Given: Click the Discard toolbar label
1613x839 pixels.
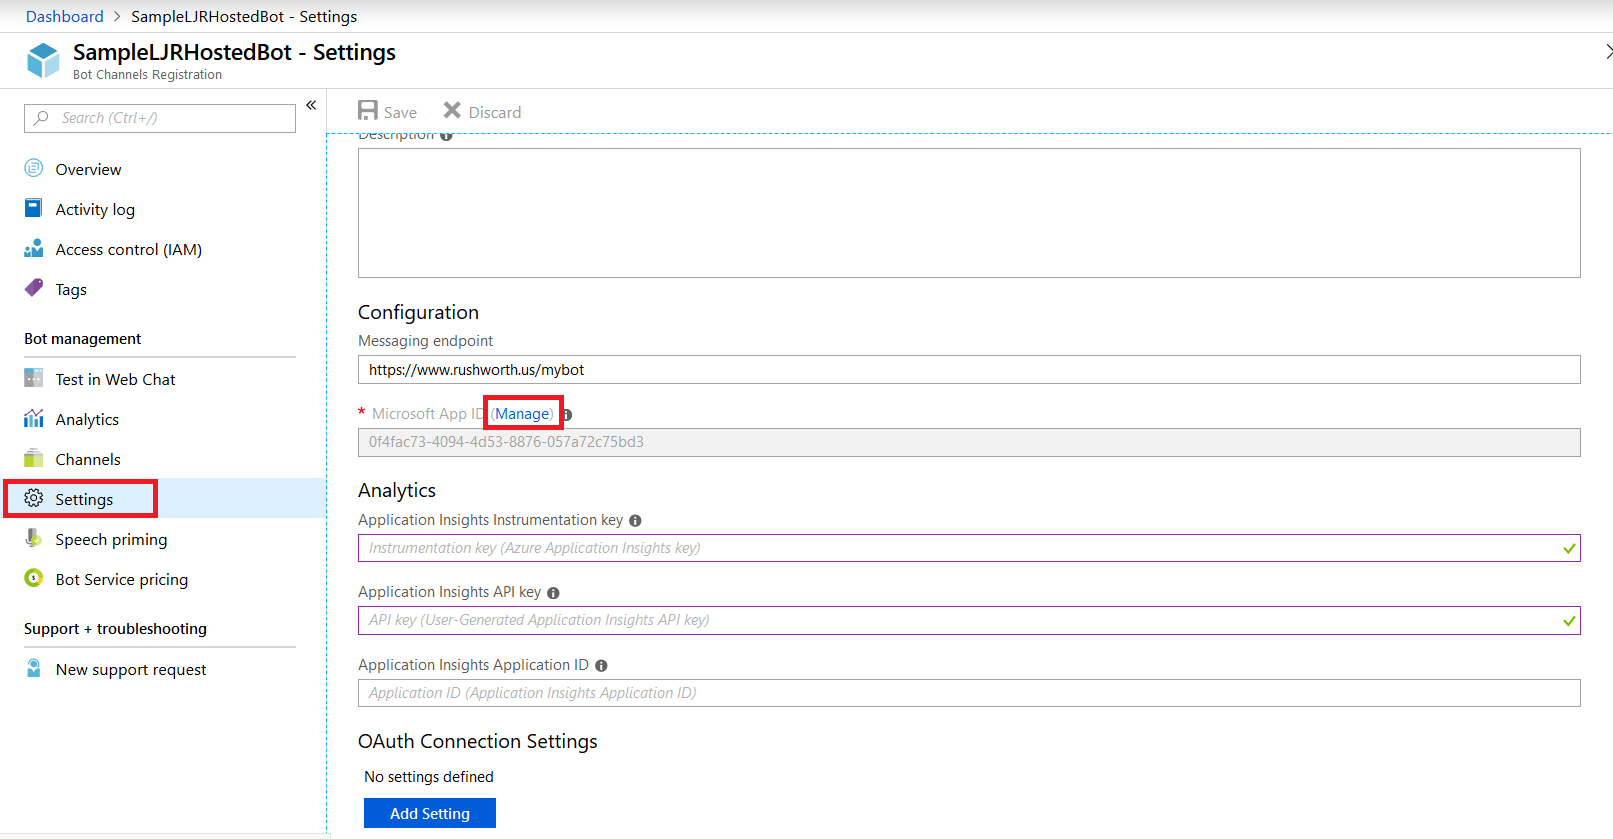Looking at the screenshot, I should 495,112.
